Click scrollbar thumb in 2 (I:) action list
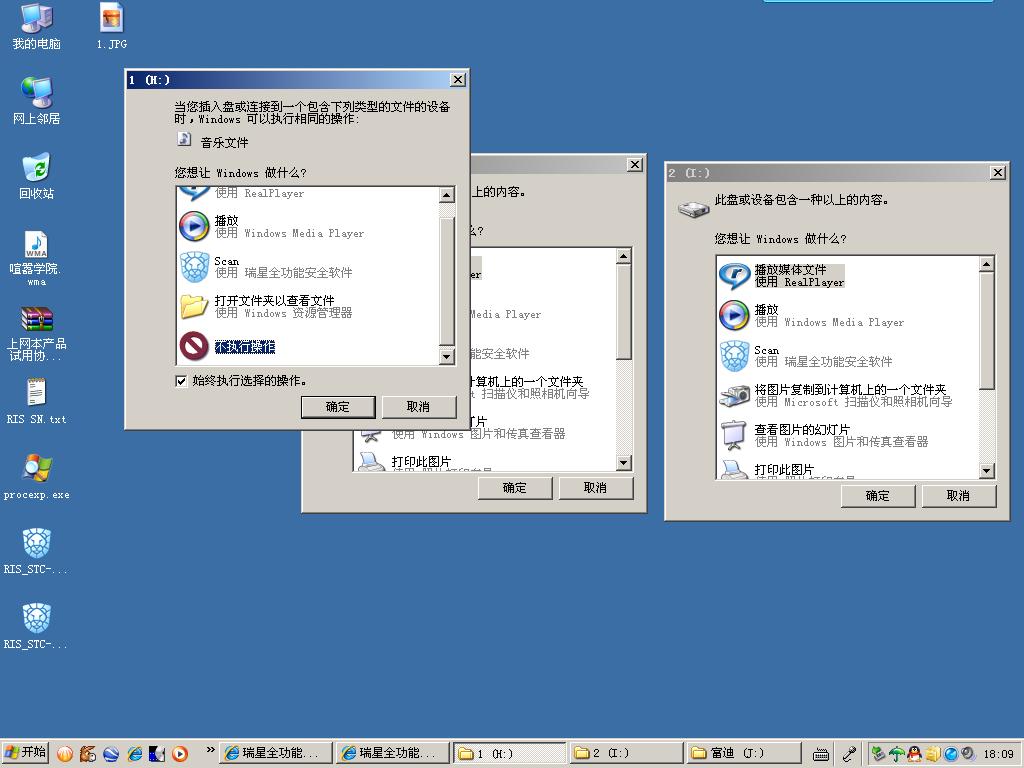 coord(987,330)
